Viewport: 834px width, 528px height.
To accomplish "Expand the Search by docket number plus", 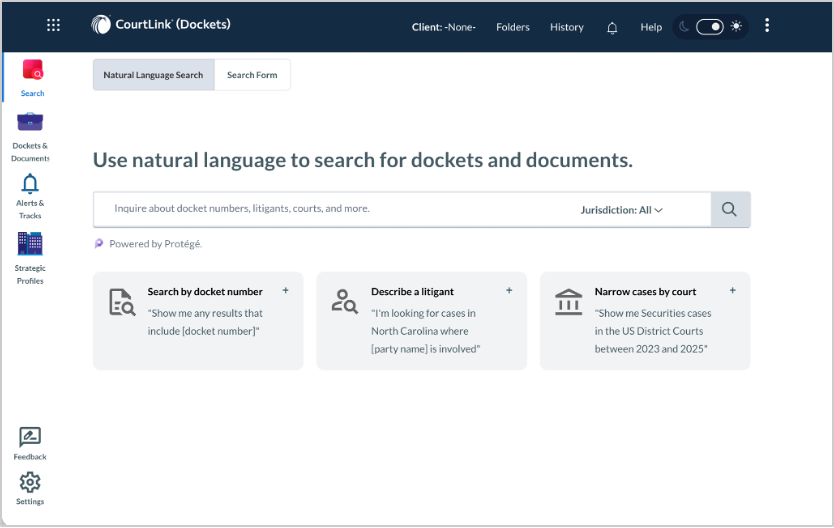I will 286,291.
